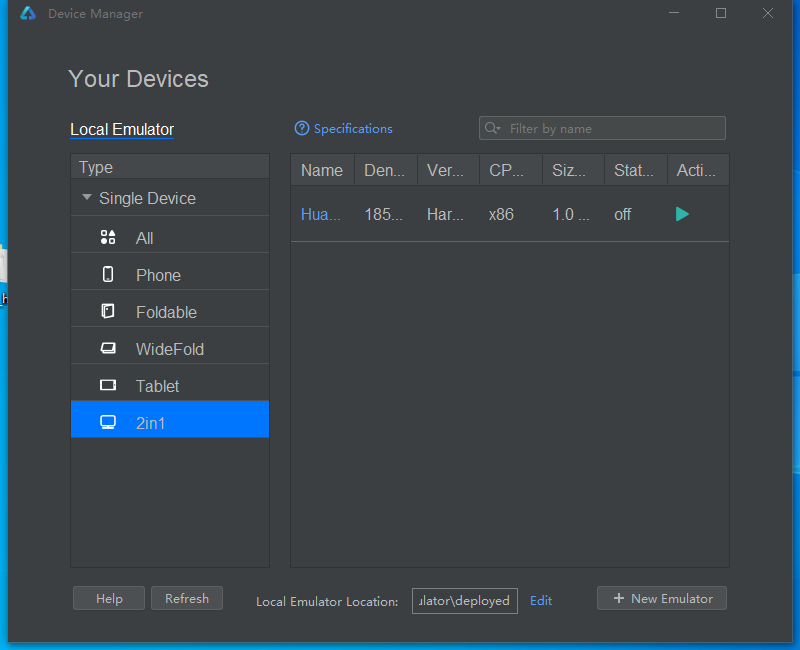Collapse the Single Device tree node

point(87,198)
